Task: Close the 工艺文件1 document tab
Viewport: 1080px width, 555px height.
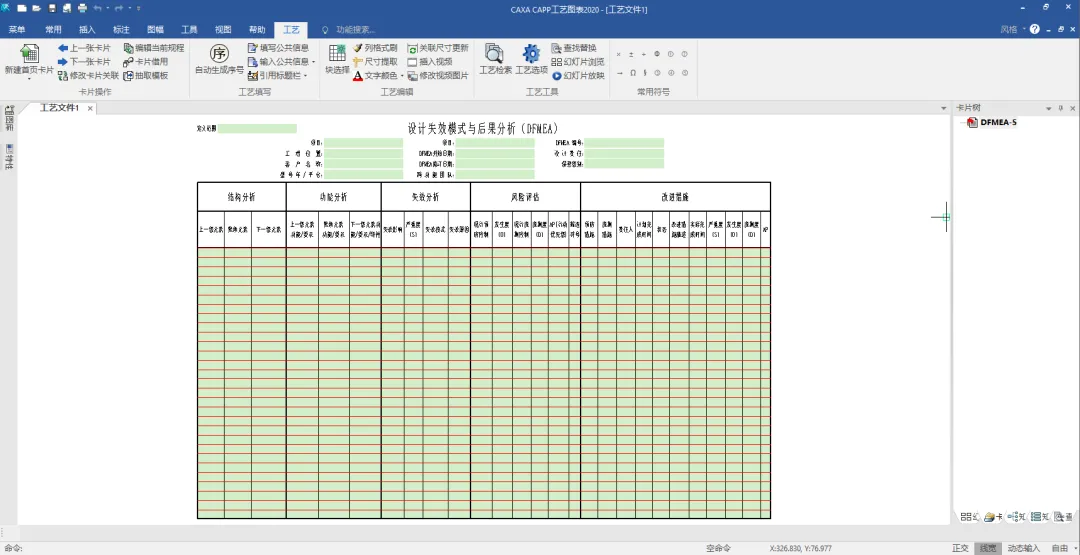Action: pos(90,109)
